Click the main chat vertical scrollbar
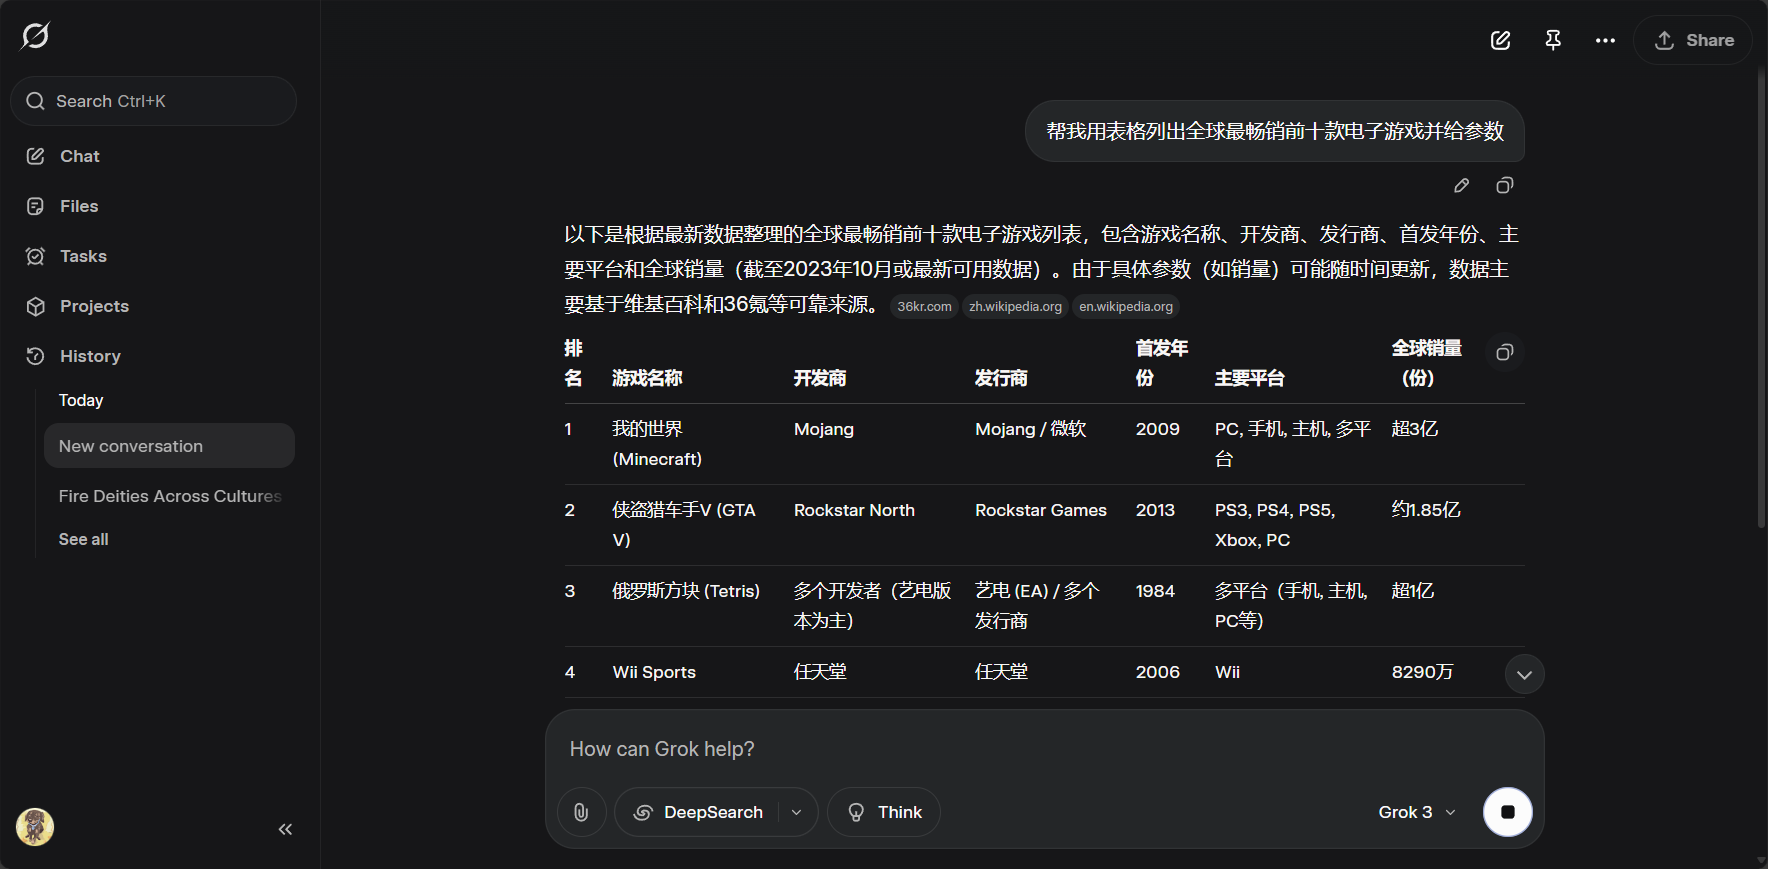 tap(1761, 300)
